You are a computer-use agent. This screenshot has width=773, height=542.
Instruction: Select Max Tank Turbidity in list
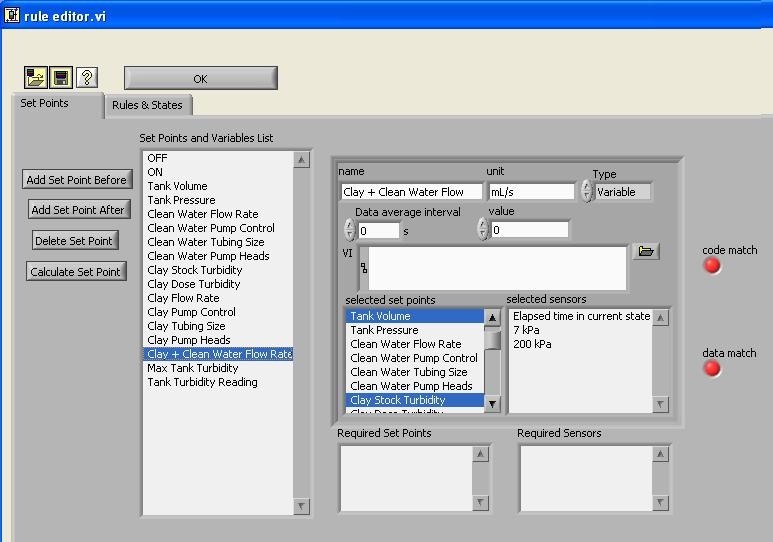218,368
